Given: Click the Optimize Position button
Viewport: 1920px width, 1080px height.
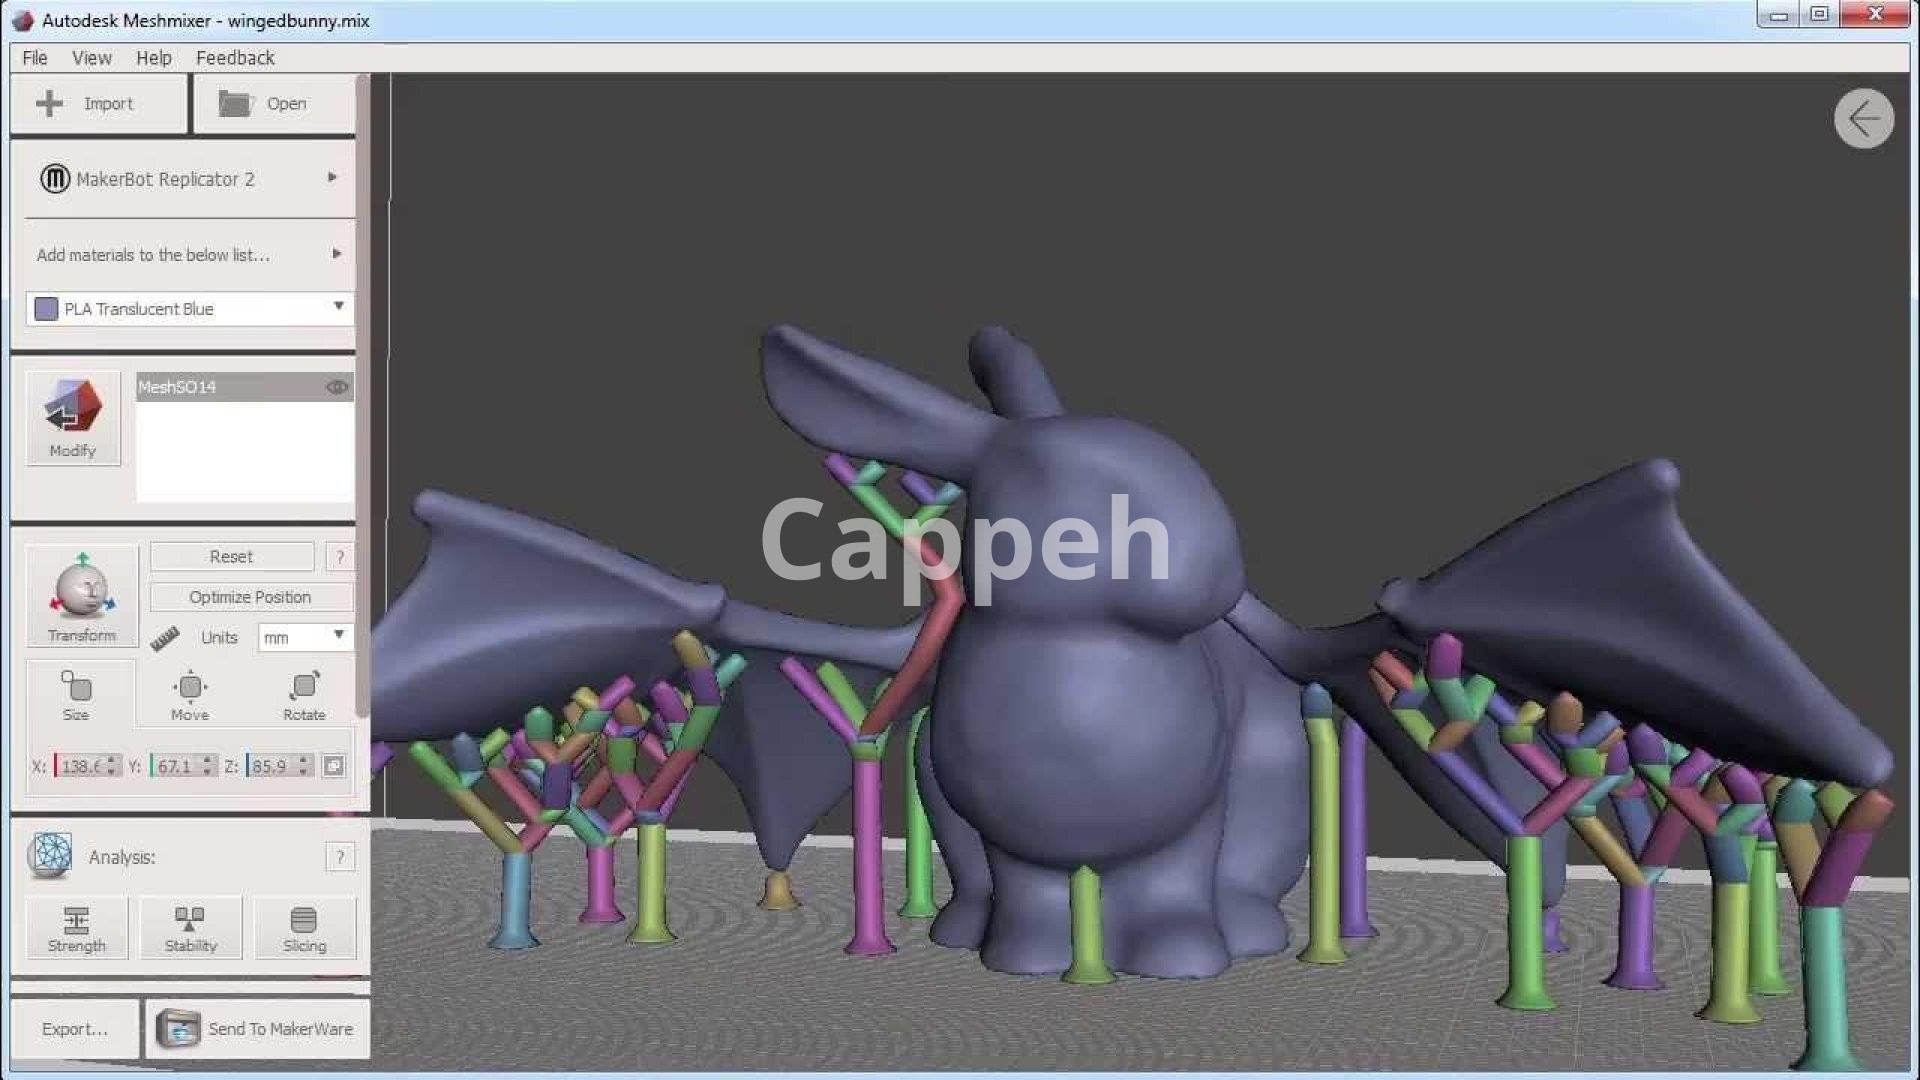Looking at the screenshot, I should click(x=250, y=597).
